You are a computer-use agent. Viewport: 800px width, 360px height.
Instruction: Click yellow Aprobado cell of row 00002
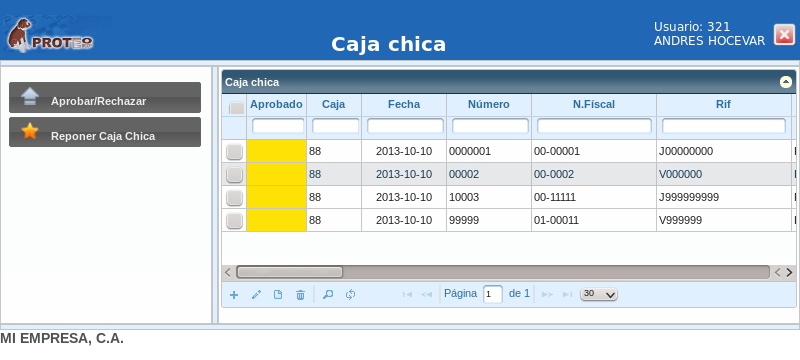(x=277, y=174)
